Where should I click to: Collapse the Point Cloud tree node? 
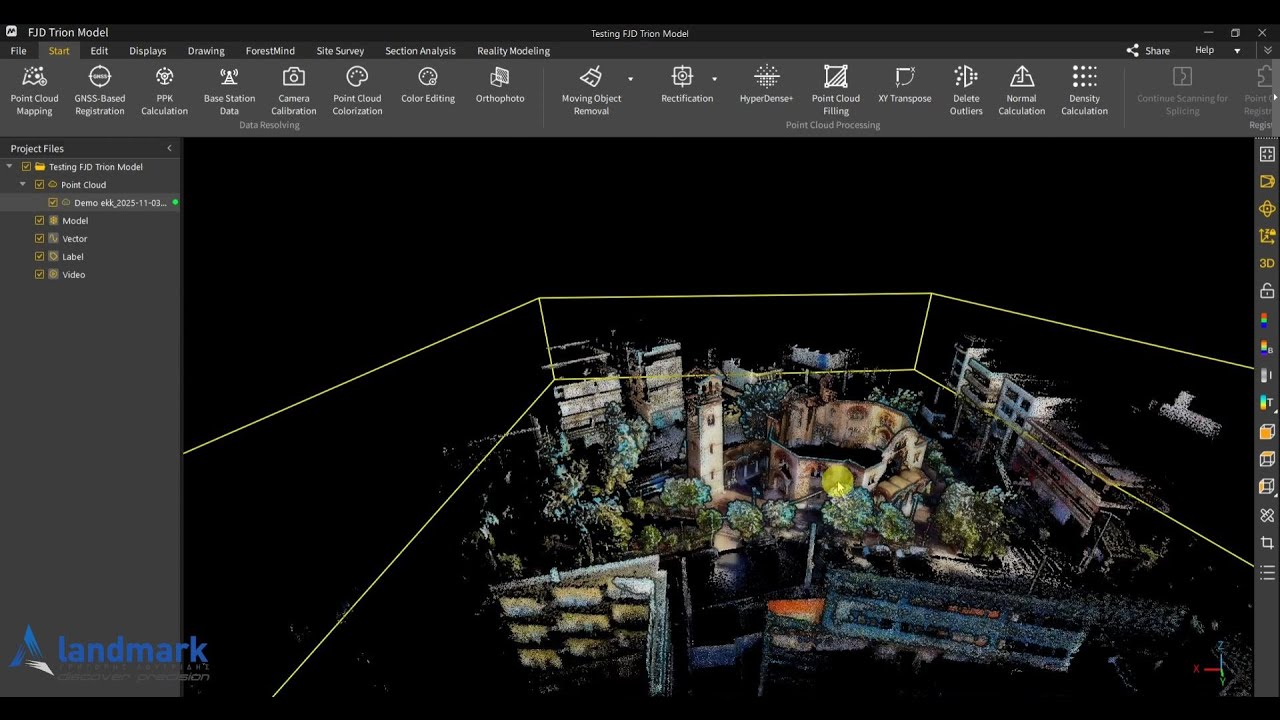click(23, 185)
